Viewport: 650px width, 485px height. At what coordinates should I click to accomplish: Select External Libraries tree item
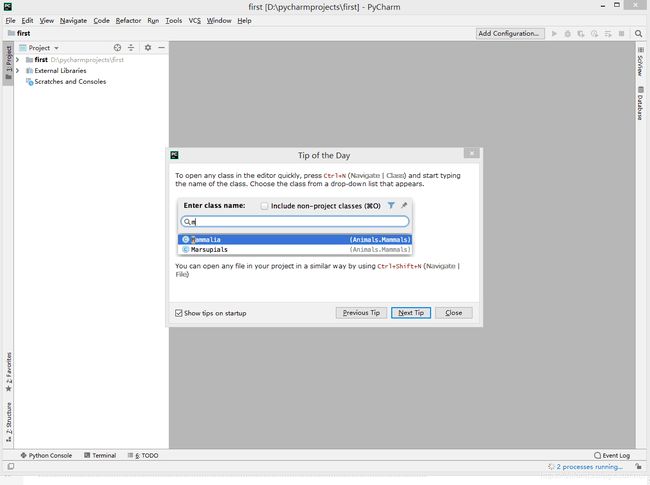click(61, 71)
